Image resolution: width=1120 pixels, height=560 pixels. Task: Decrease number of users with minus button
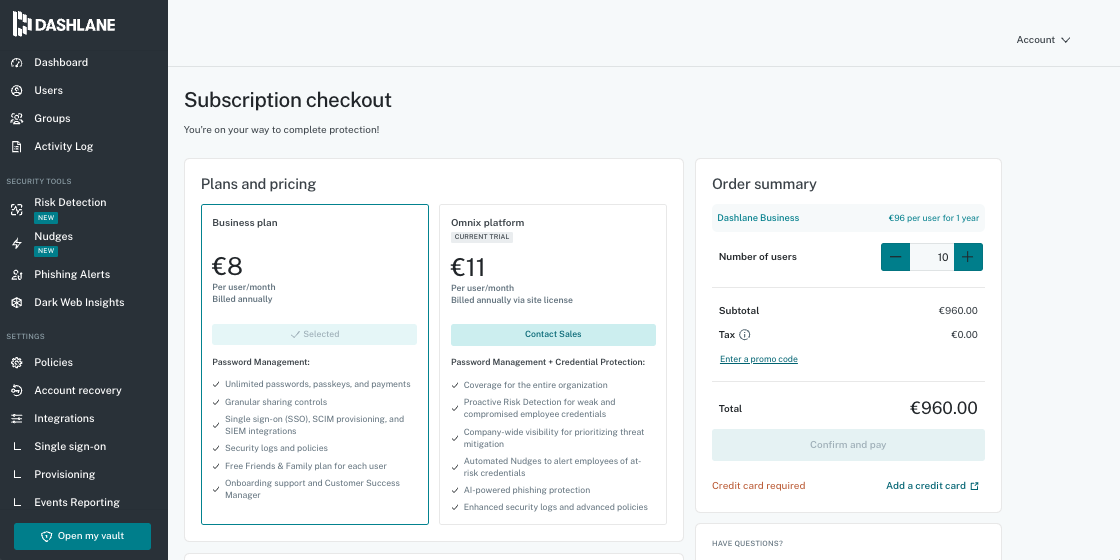click(x=896, y=257)
